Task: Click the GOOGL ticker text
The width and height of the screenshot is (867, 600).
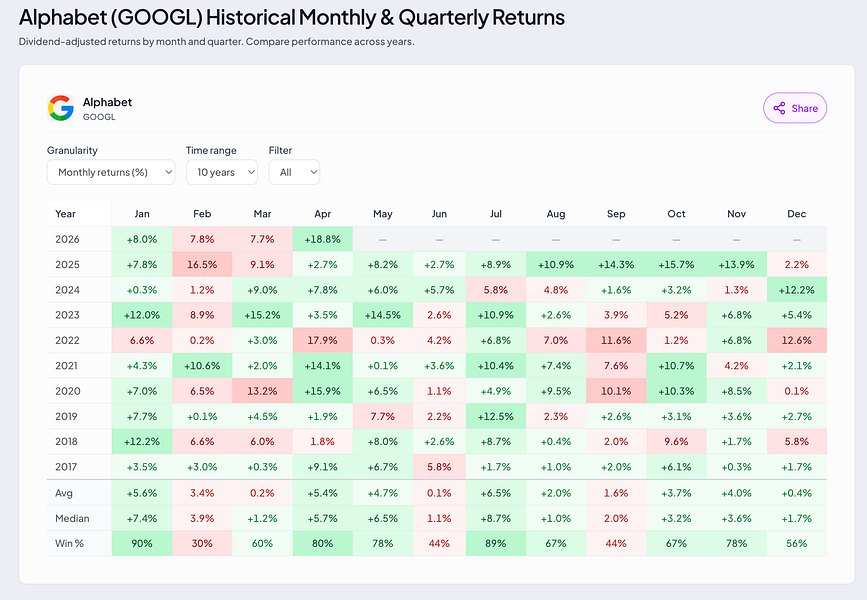Action: point(99,117)
